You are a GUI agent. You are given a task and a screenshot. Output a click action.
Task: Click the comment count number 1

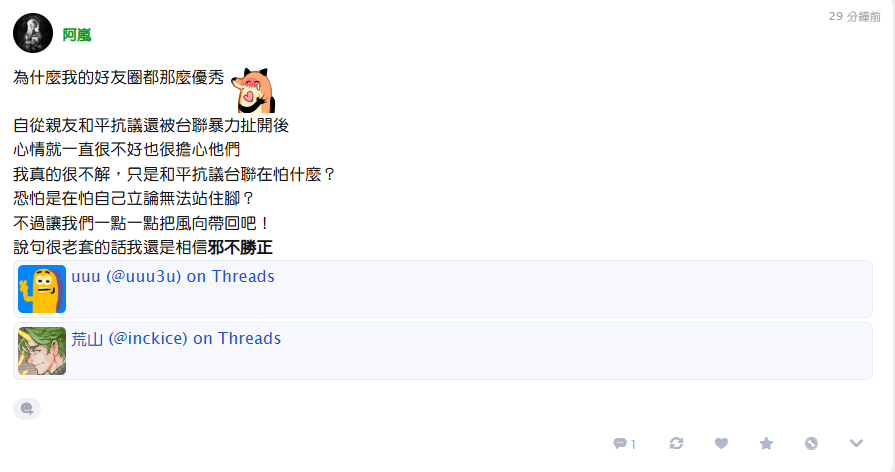[x=633, y=444]
